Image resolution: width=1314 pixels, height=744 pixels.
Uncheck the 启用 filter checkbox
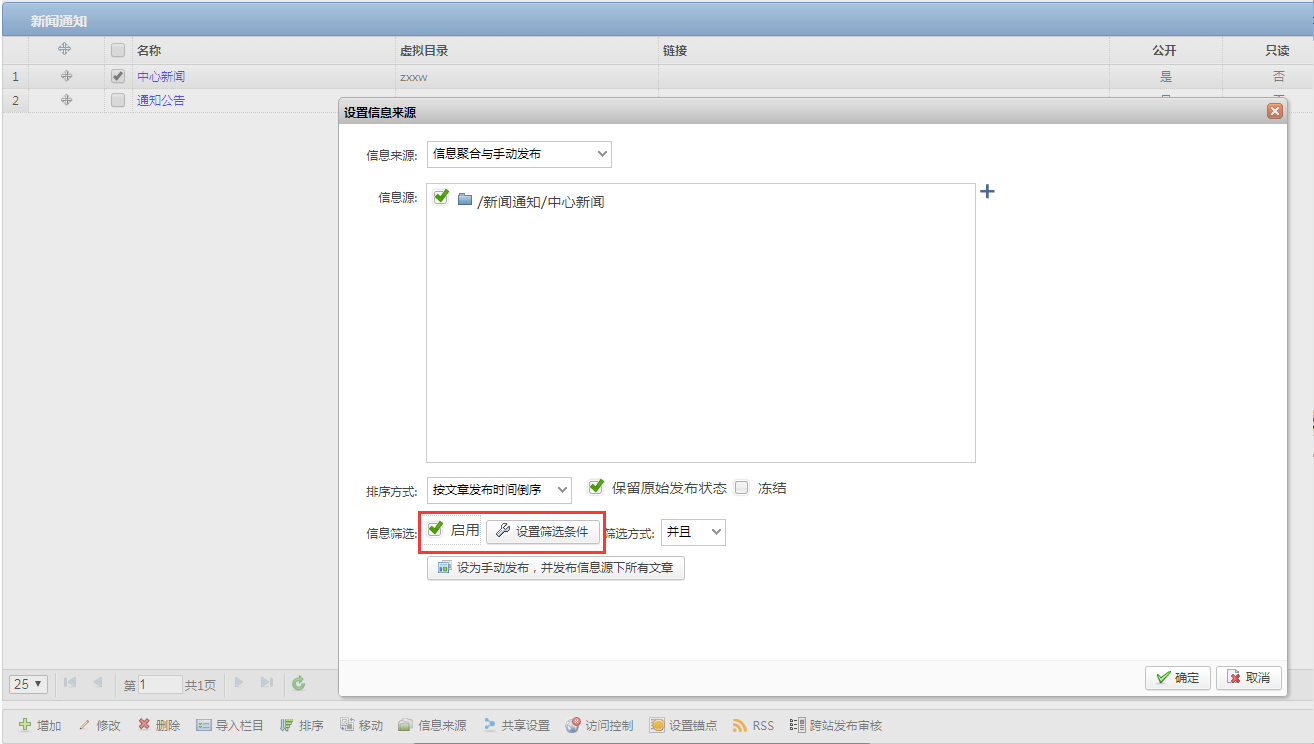pos(435,529)
